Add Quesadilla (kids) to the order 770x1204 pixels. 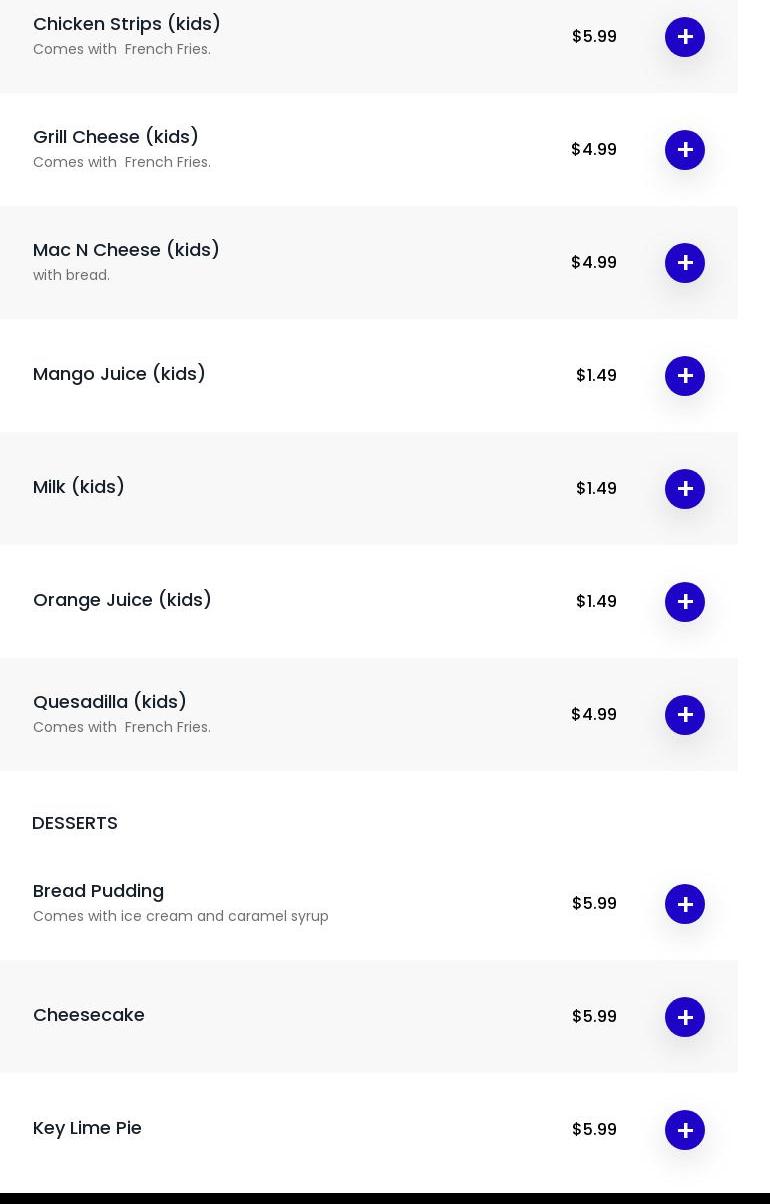(x=685, y=715)
